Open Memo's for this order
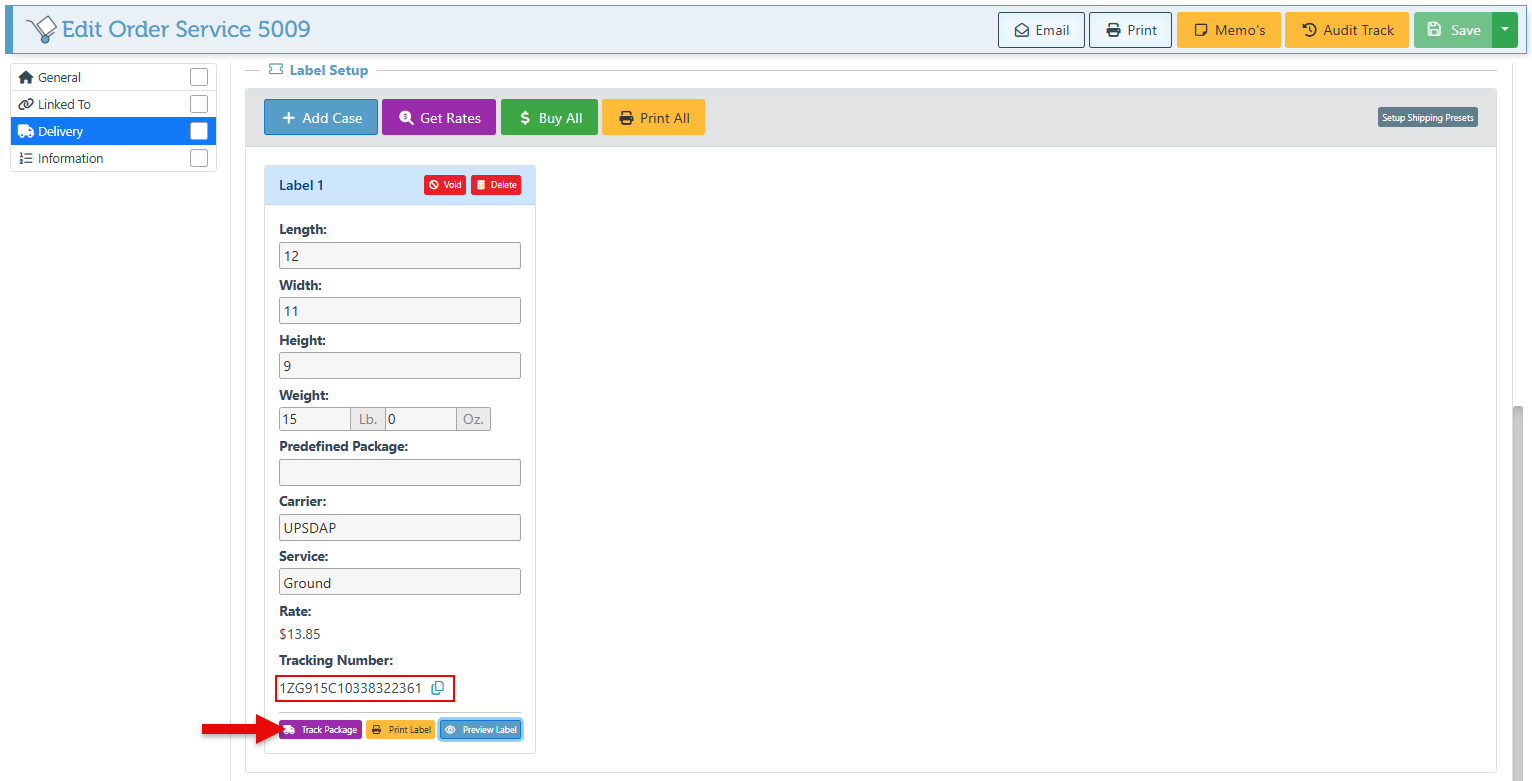The height and width of the screenshot is (781, 1532). tap(1229, 30)
